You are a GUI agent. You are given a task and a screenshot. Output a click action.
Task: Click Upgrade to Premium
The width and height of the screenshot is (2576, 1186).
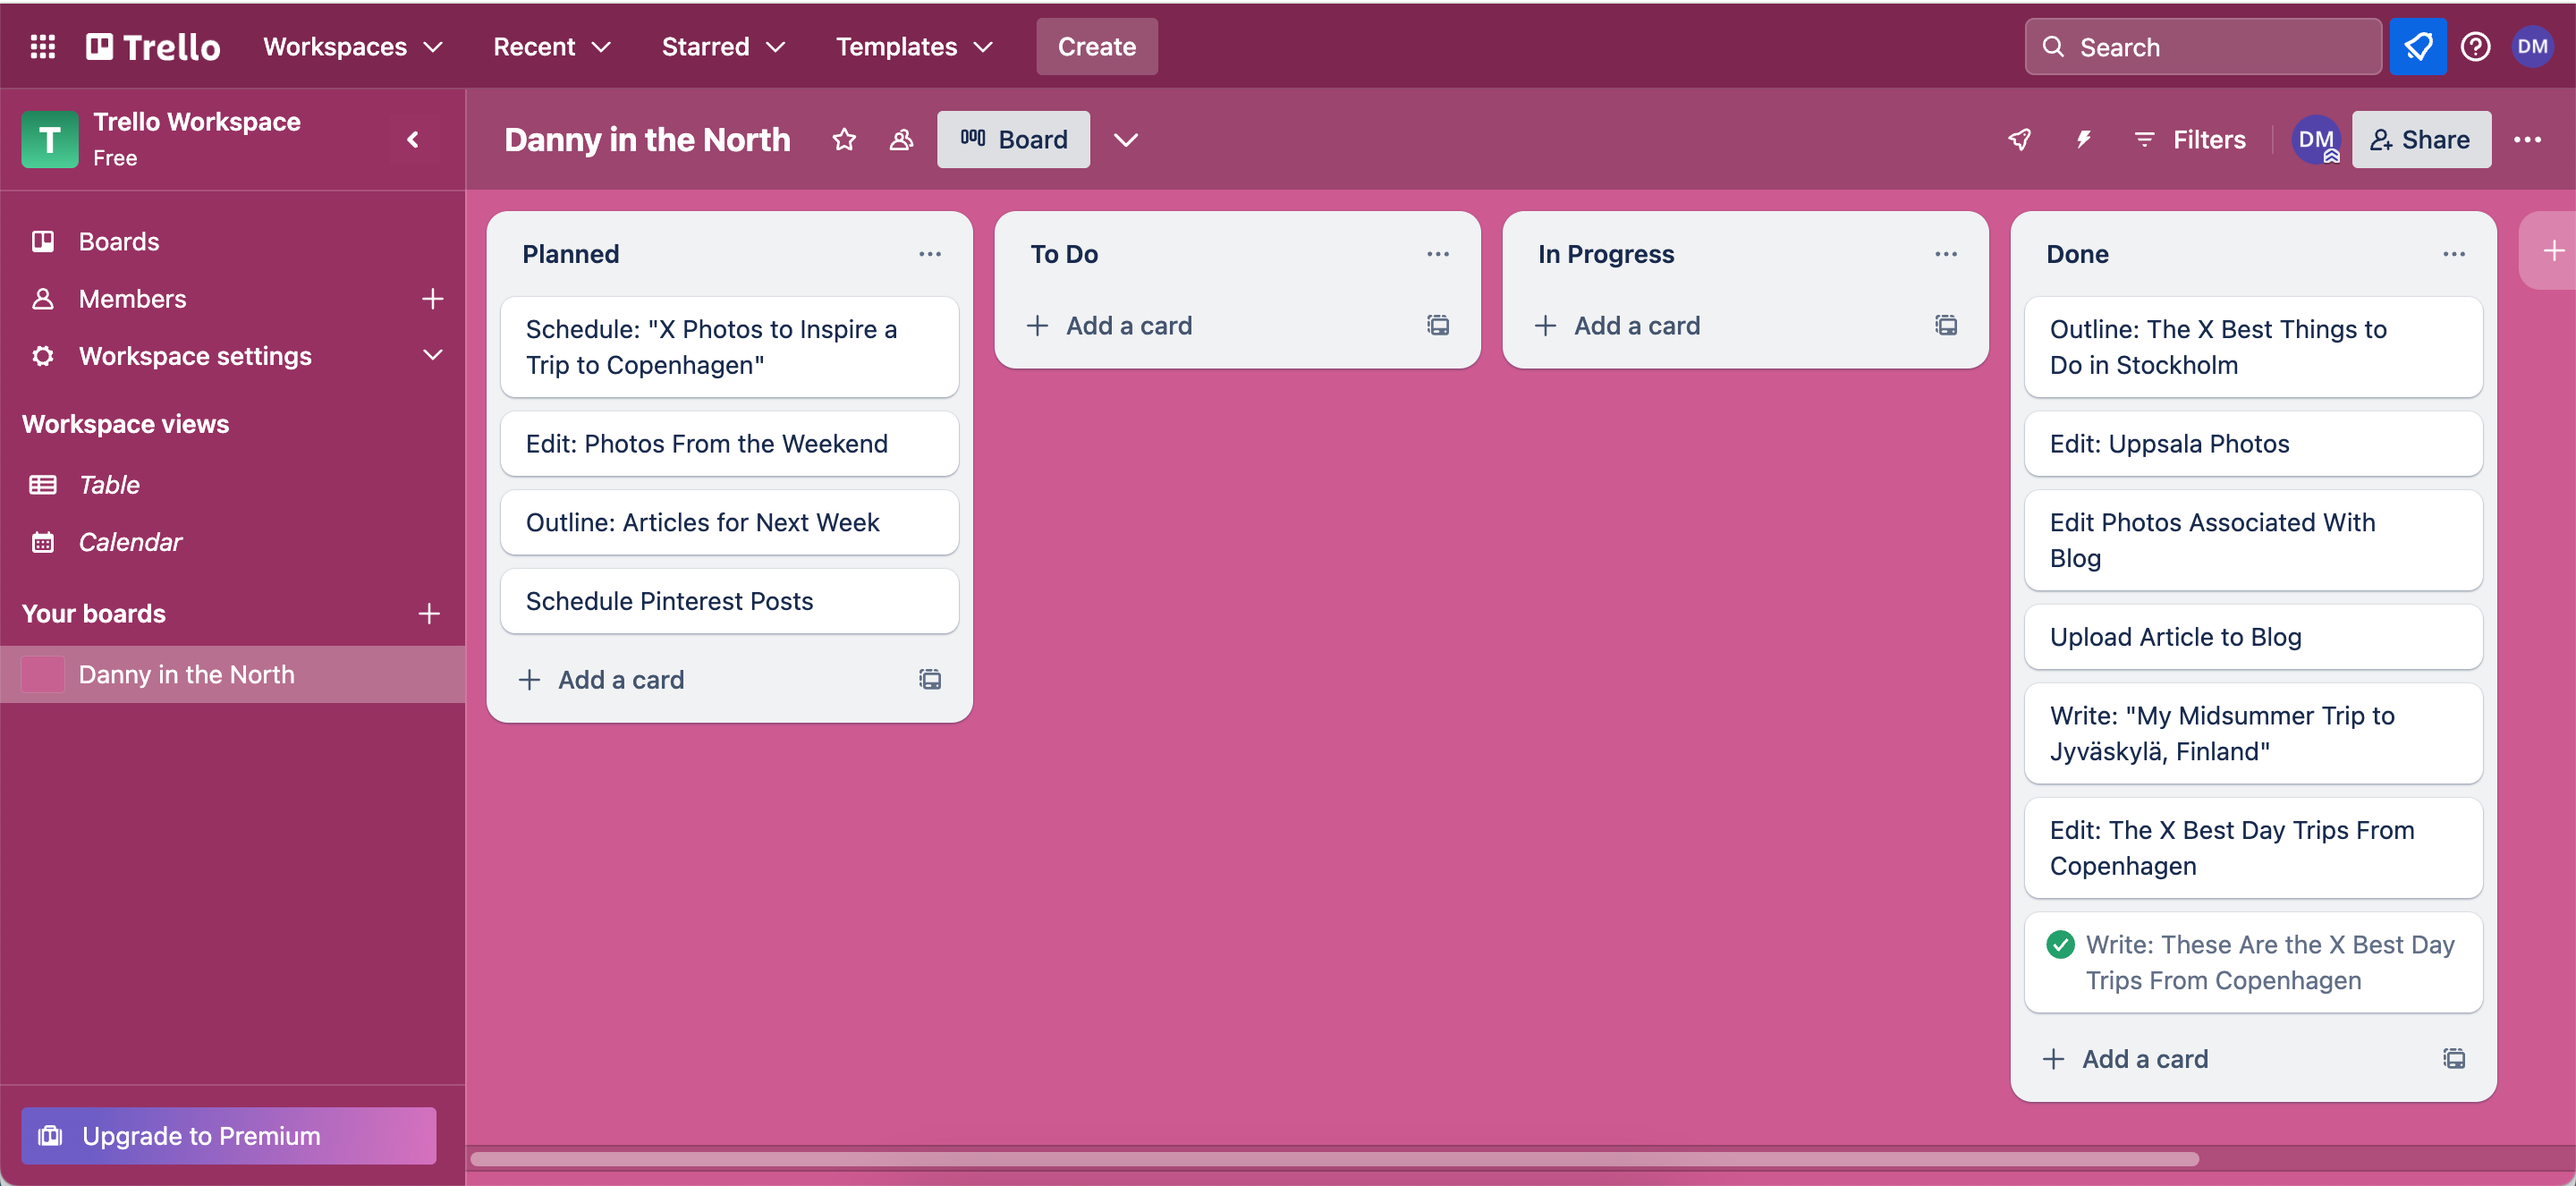click(229, 1136)
